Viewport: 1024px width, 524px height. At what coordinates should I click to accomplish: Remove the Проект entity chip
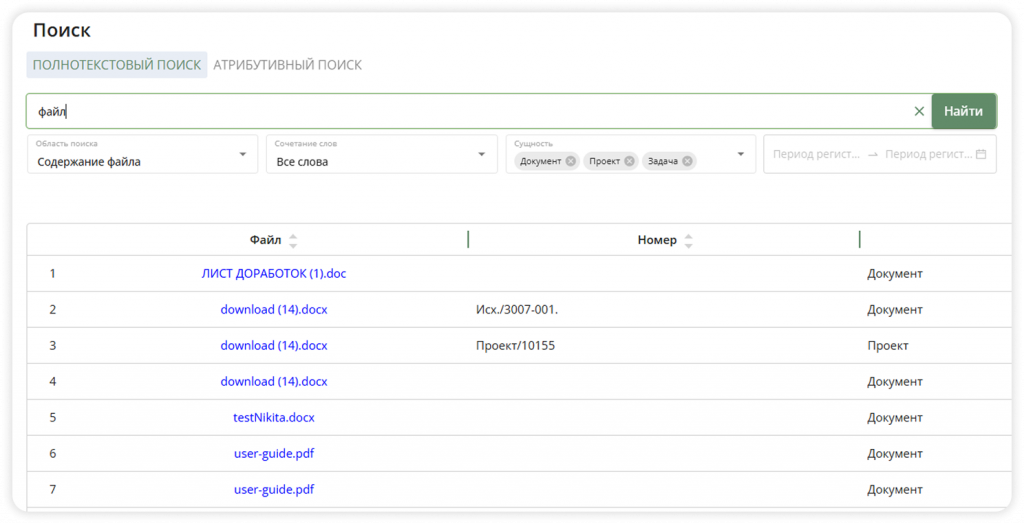(x=629, y=161)
